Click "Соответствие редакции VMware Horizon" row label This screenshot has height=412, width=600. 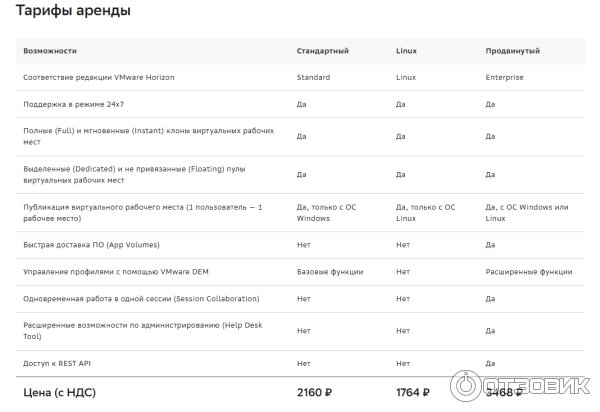pos(96,77)
